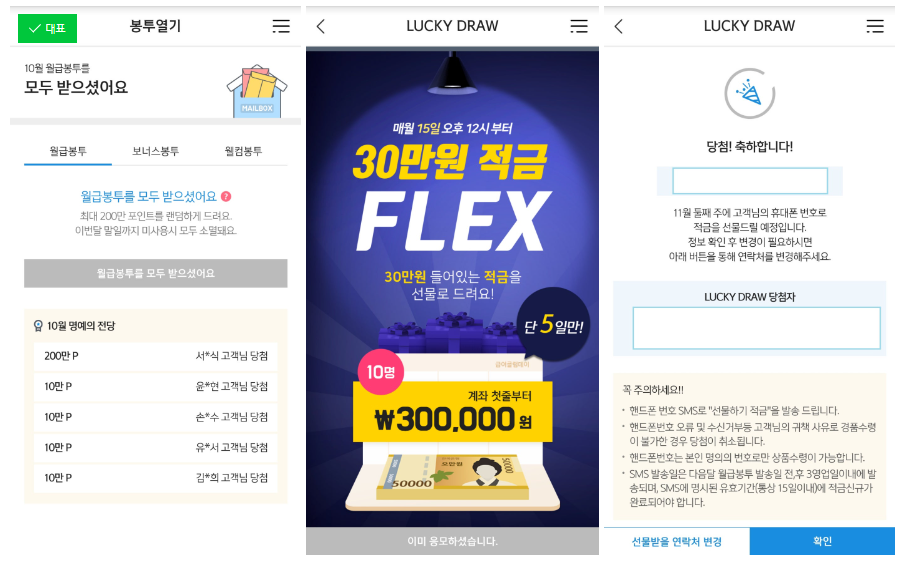Open hamburger menu on the FLEX Lucky Draw screen
The height and width of the screenshot is (573, 909).
(x=579, y=26)
